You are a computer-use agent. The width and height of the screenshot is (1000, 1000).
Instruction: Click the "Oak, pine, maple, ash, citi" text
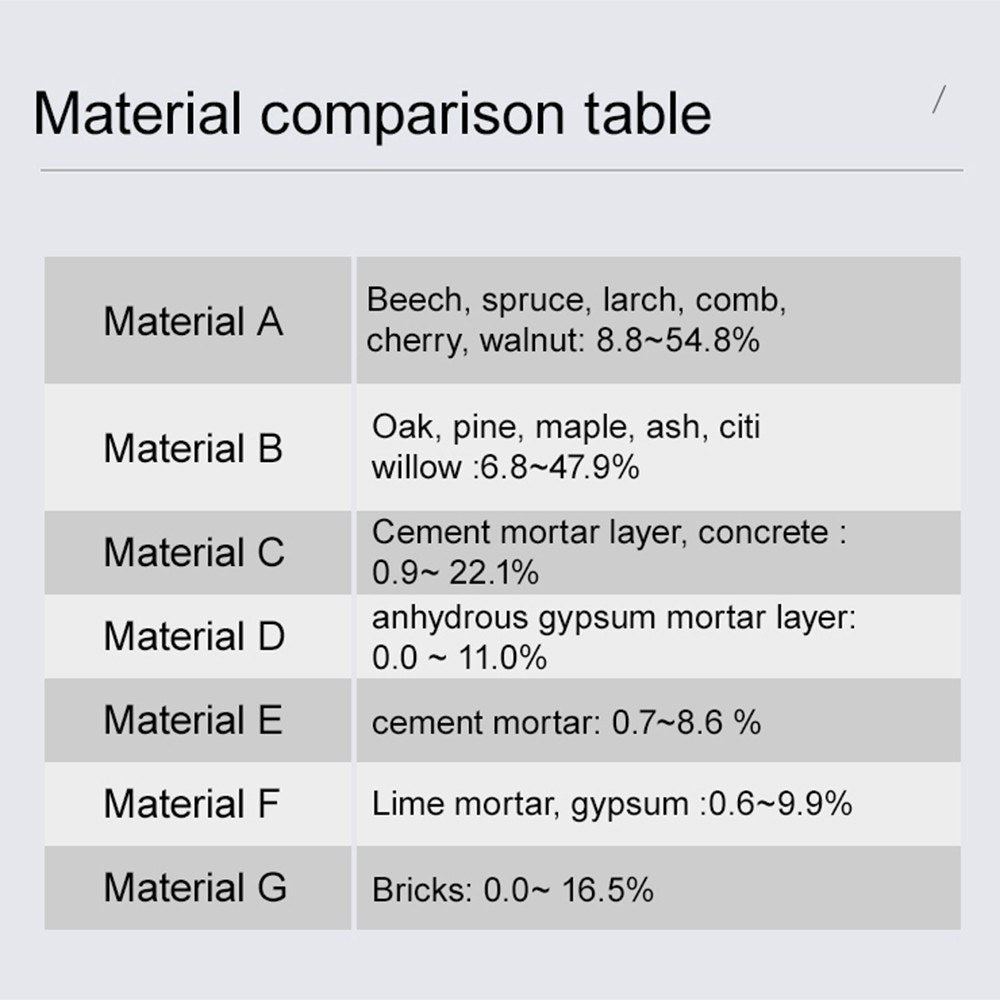(566, 427)
